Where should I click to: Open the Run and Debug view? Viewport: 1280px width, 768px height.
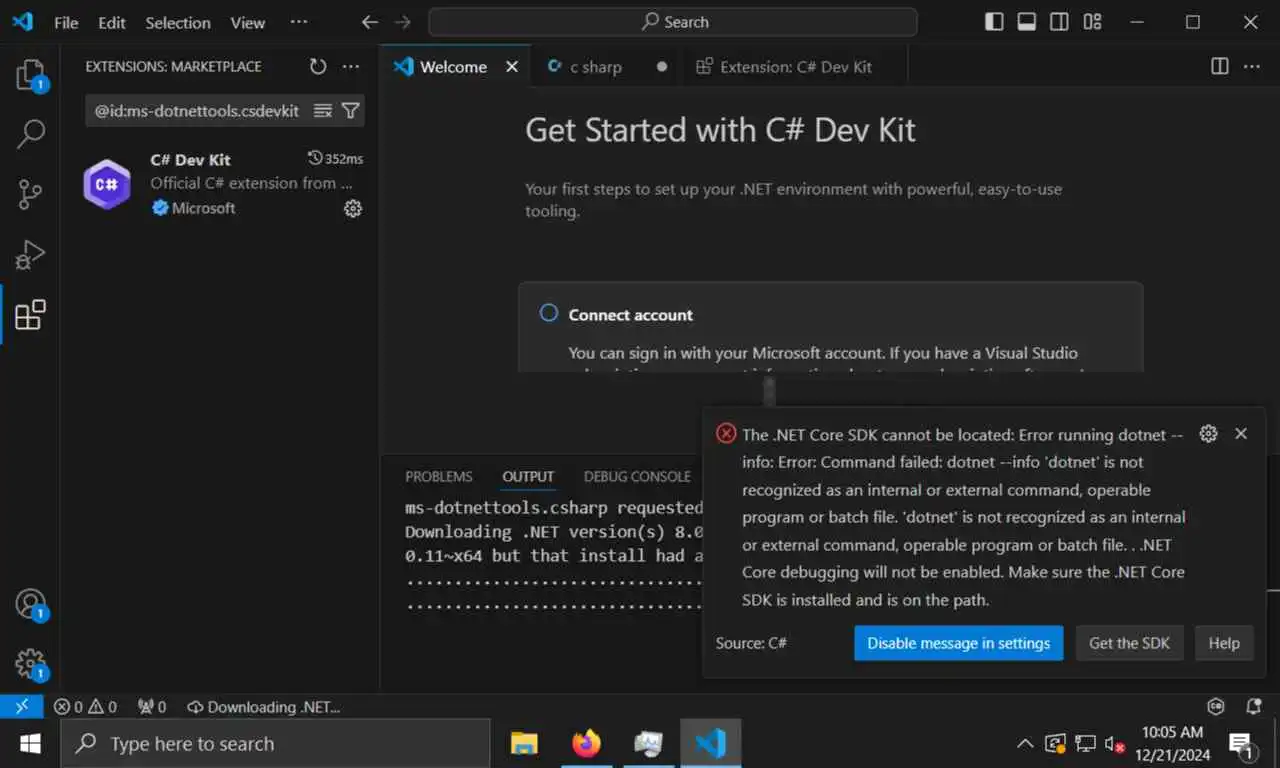30,255
